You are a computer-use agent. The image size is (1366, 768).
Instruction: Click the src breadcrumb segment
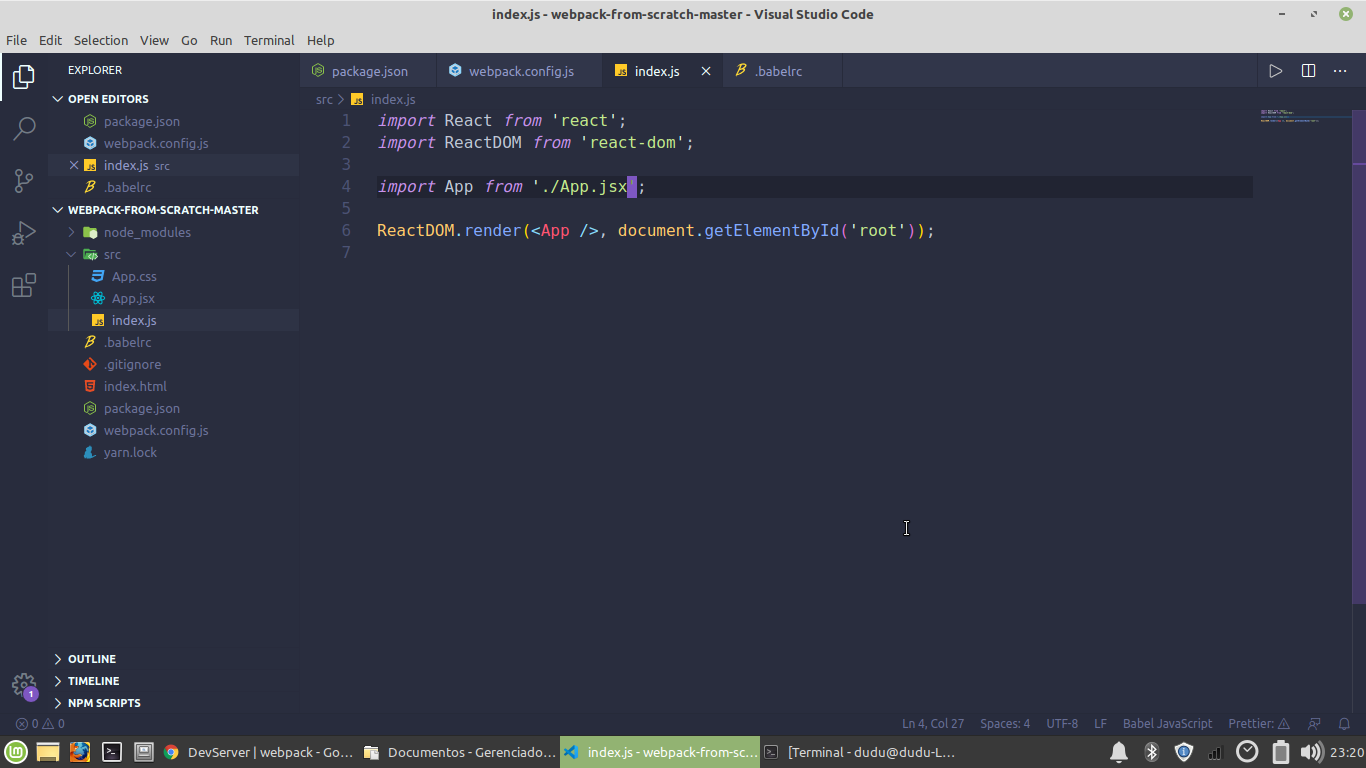click(x=324, y=99)
